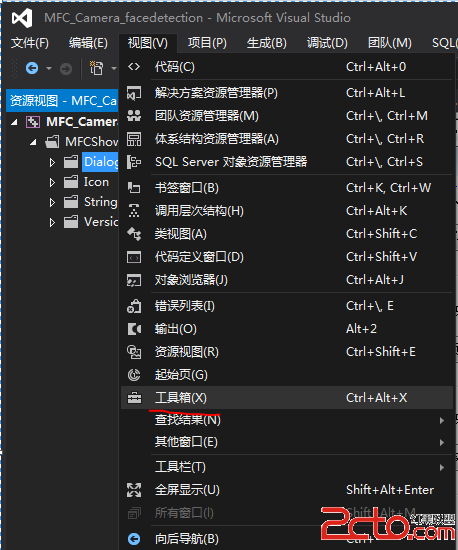Viewport: 458px width, 550px height.
Task: Select Full Screen 全屏显示(U) entry
Action: click(x=287, y=490)
